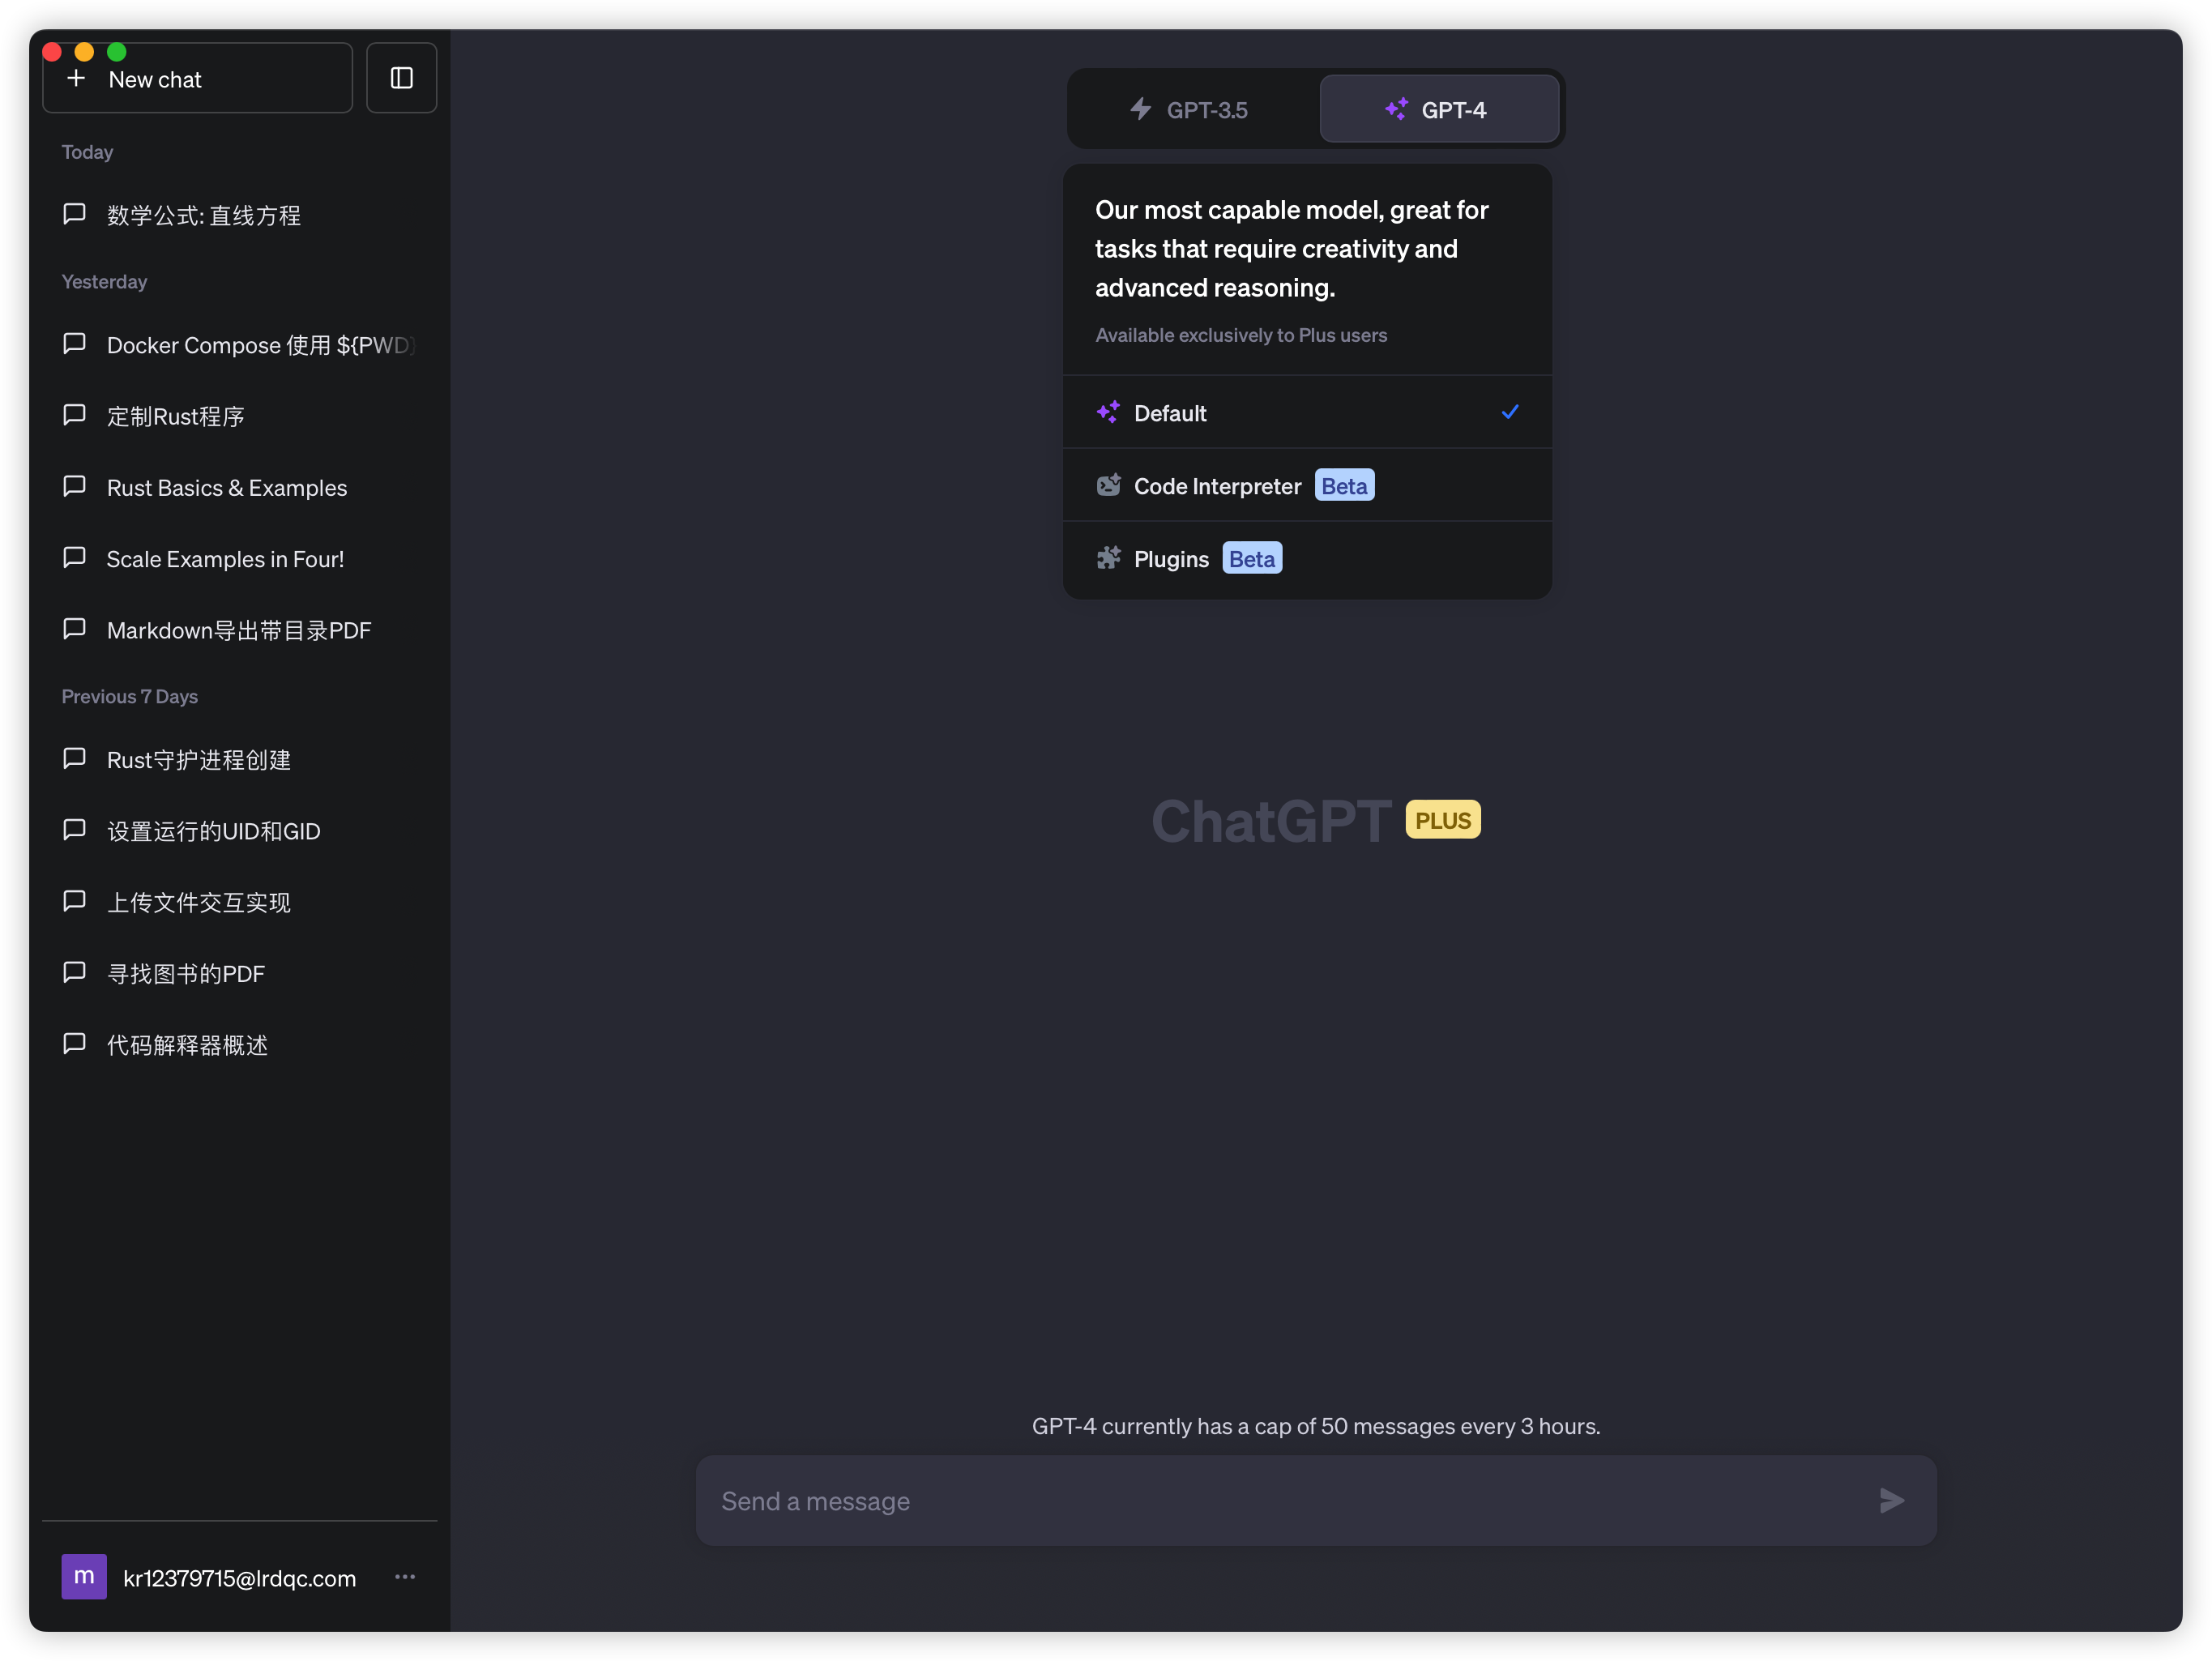Screen dimensions: 2212x1661
Task: Open chat titled 定制Rust程序
Action: coord(240,415)
